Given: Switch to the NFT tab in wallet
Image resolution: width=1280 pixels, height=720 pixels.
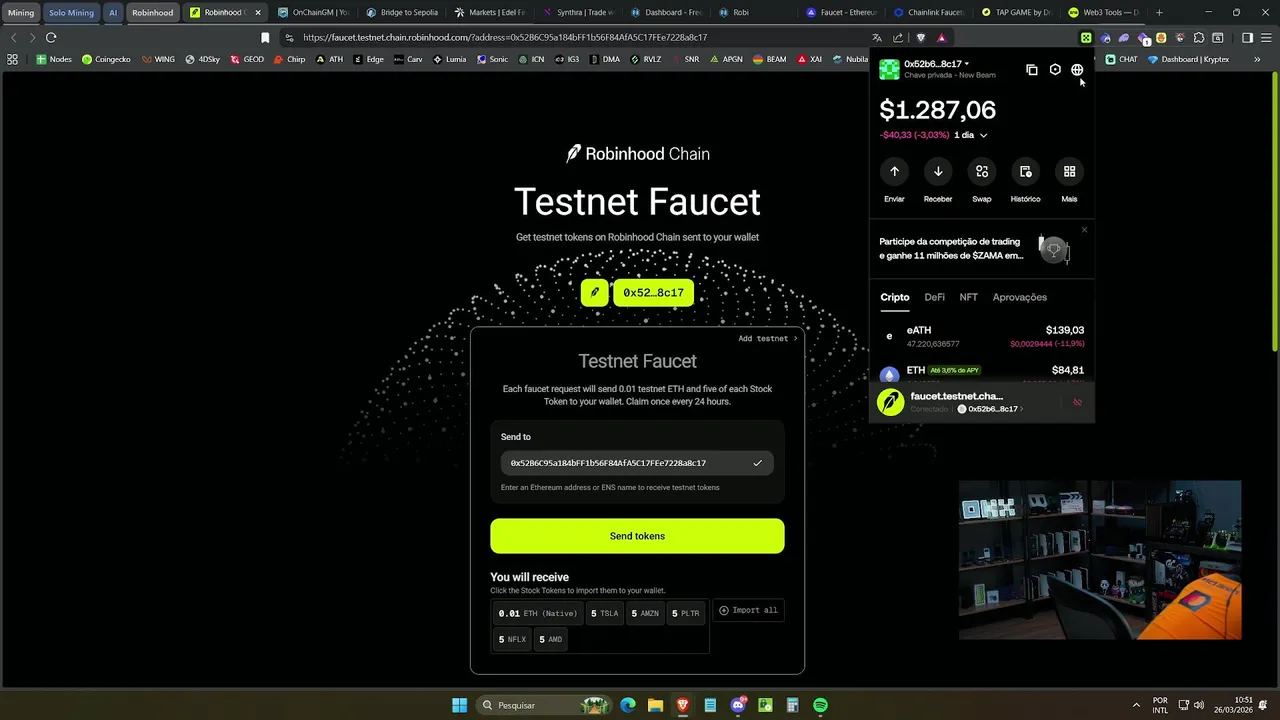Looking at the screenshot, I should click(968, 297).
